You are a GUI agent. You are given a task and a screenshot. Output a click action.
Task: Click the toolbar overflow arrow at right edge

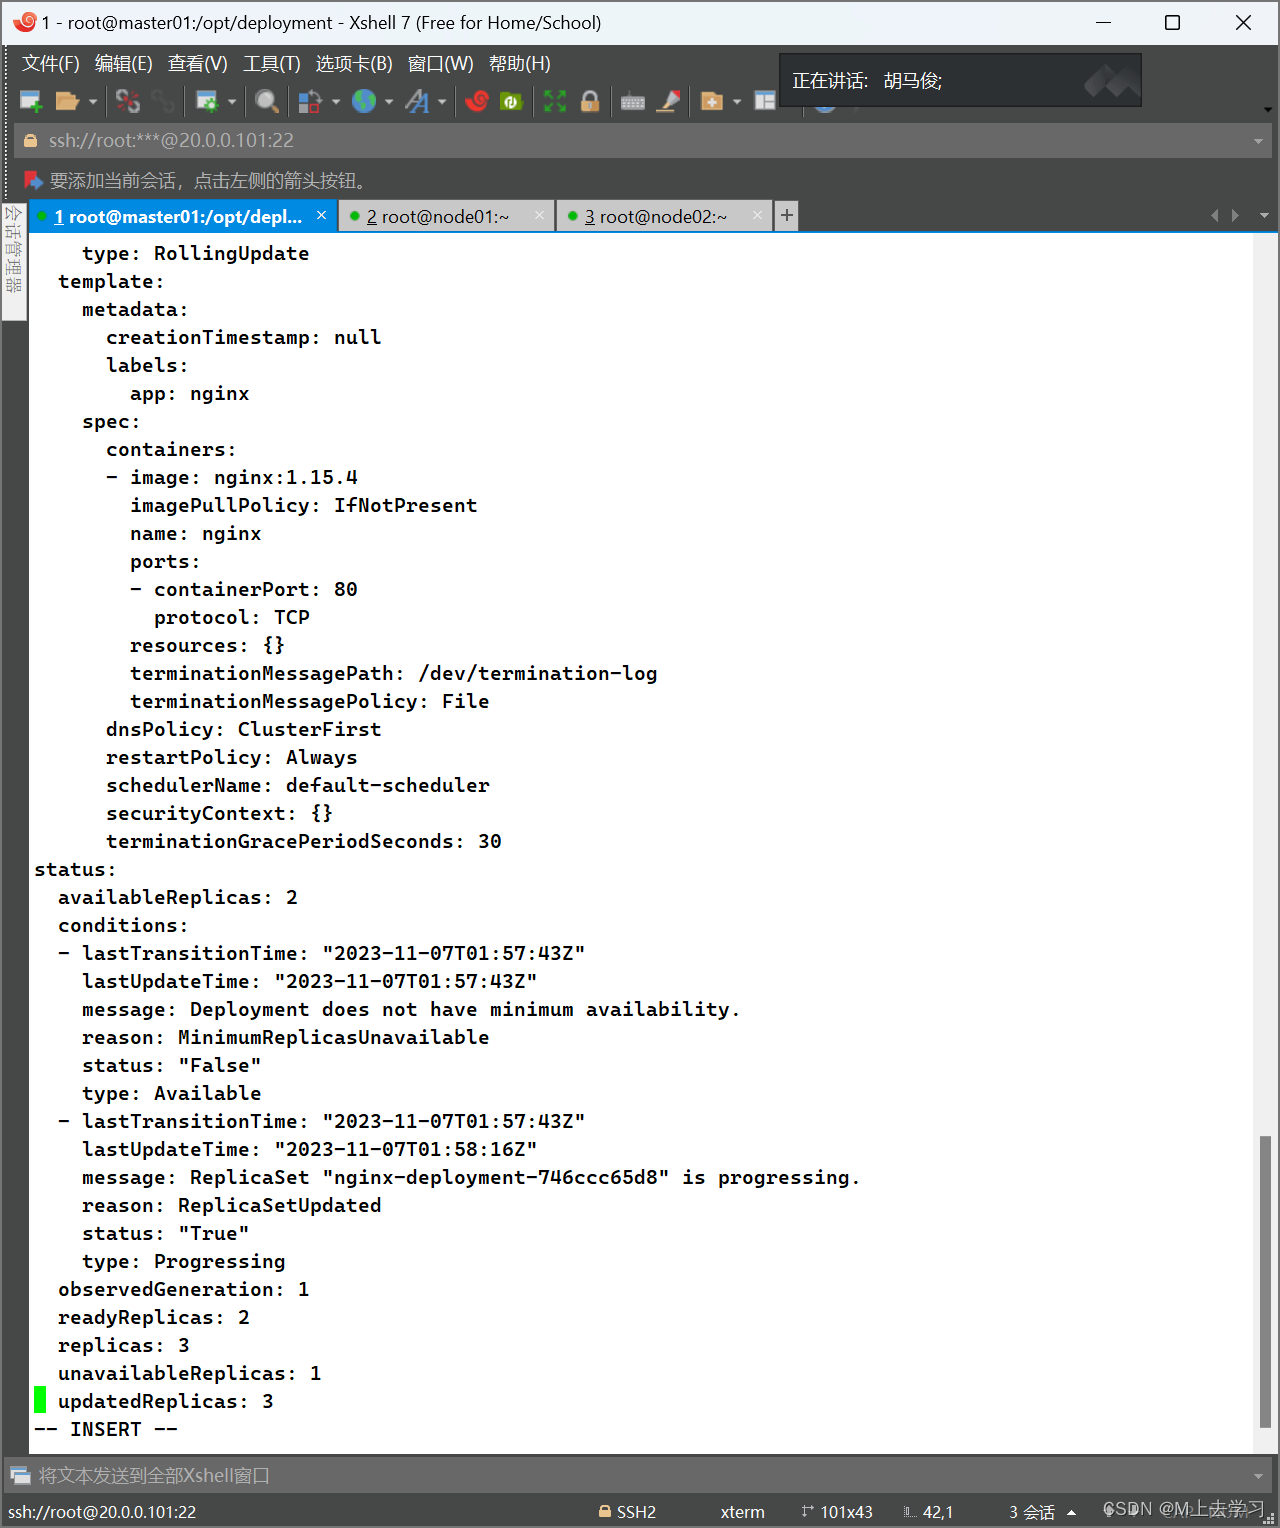[1267, 109]
